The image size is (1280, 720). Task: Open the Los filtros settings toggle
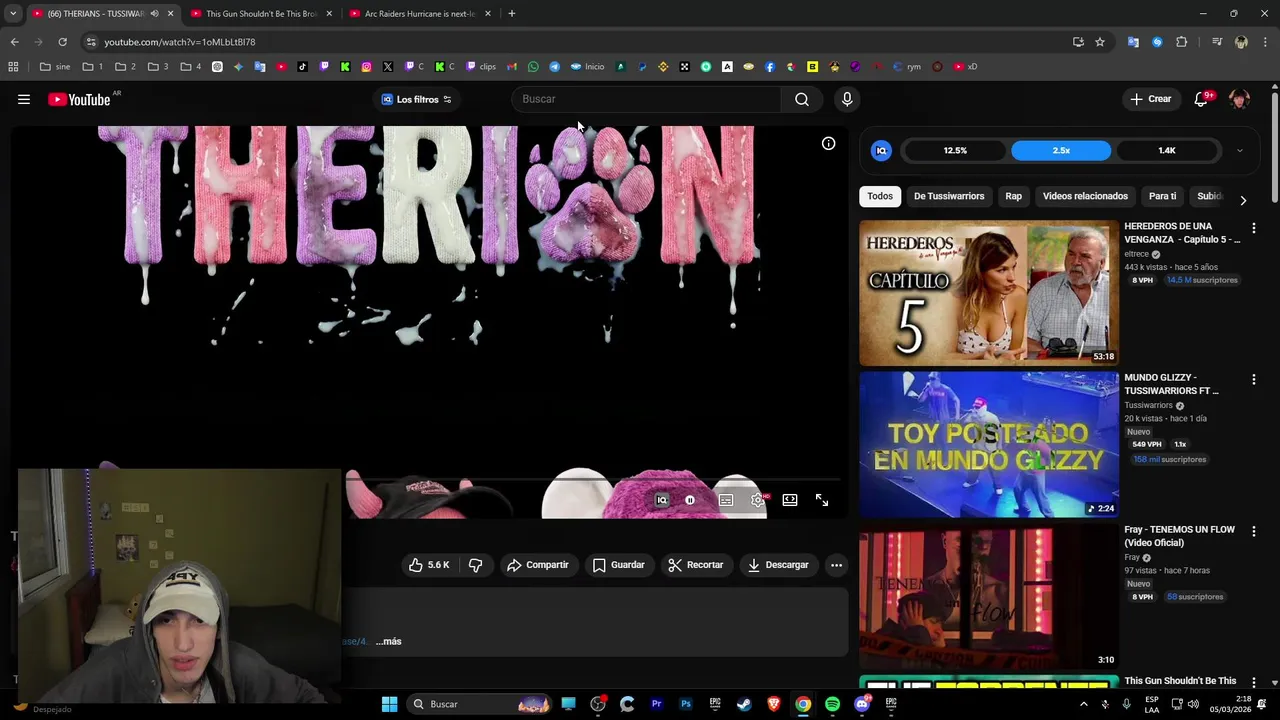pos(447,99)
